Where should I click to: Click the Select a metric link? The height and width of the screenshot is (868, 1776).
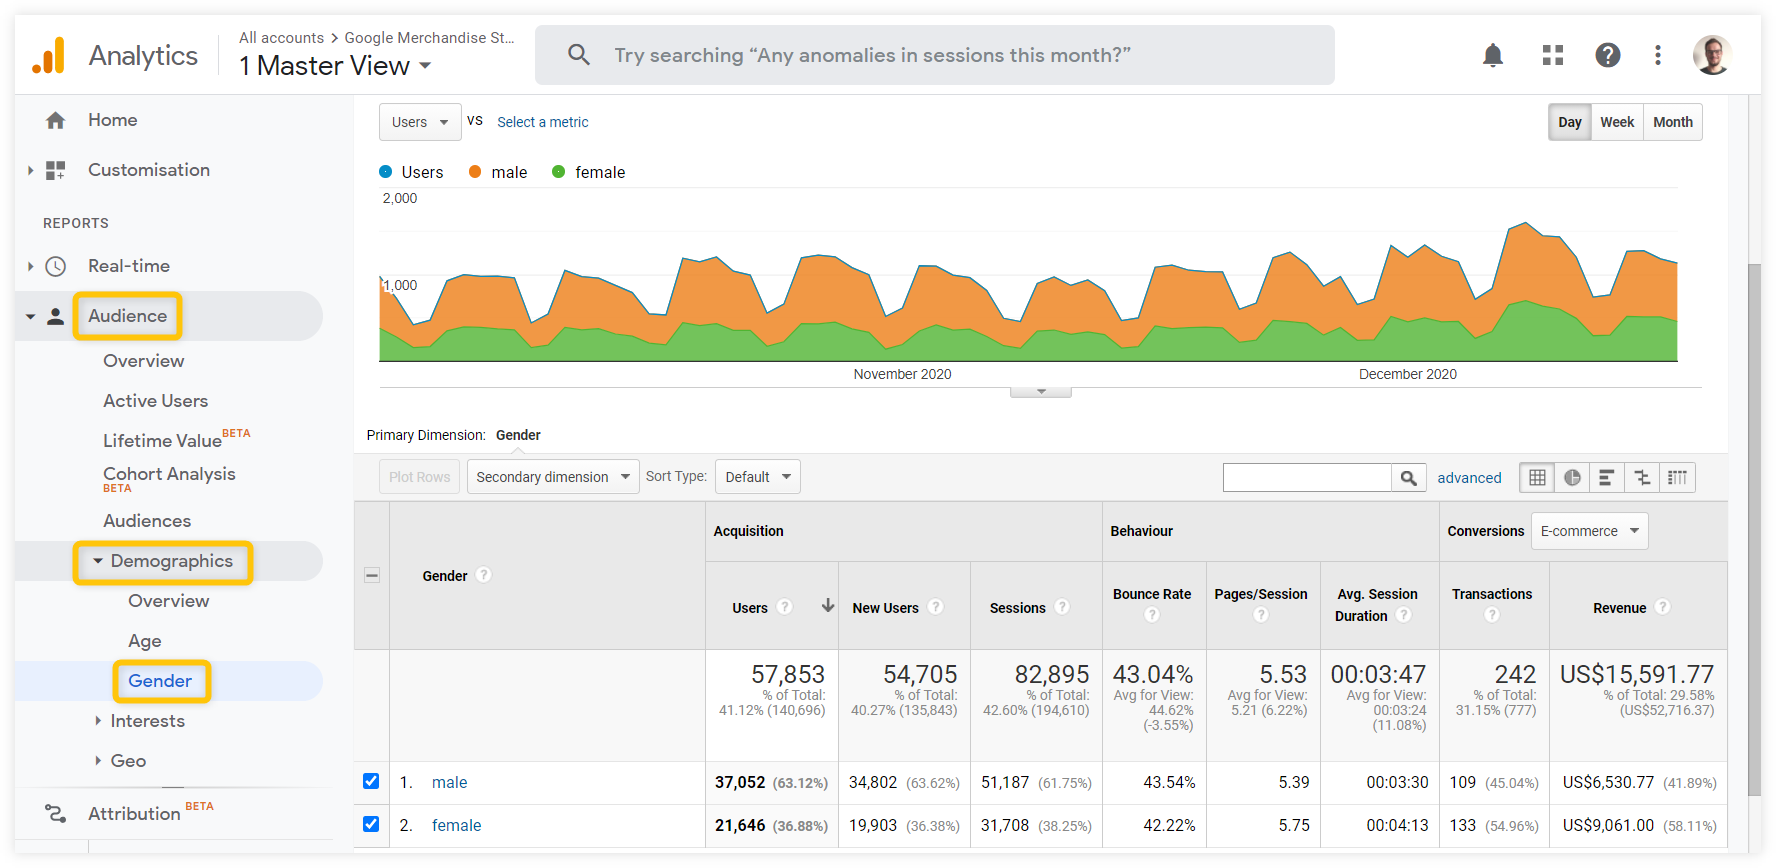point(542,122)
